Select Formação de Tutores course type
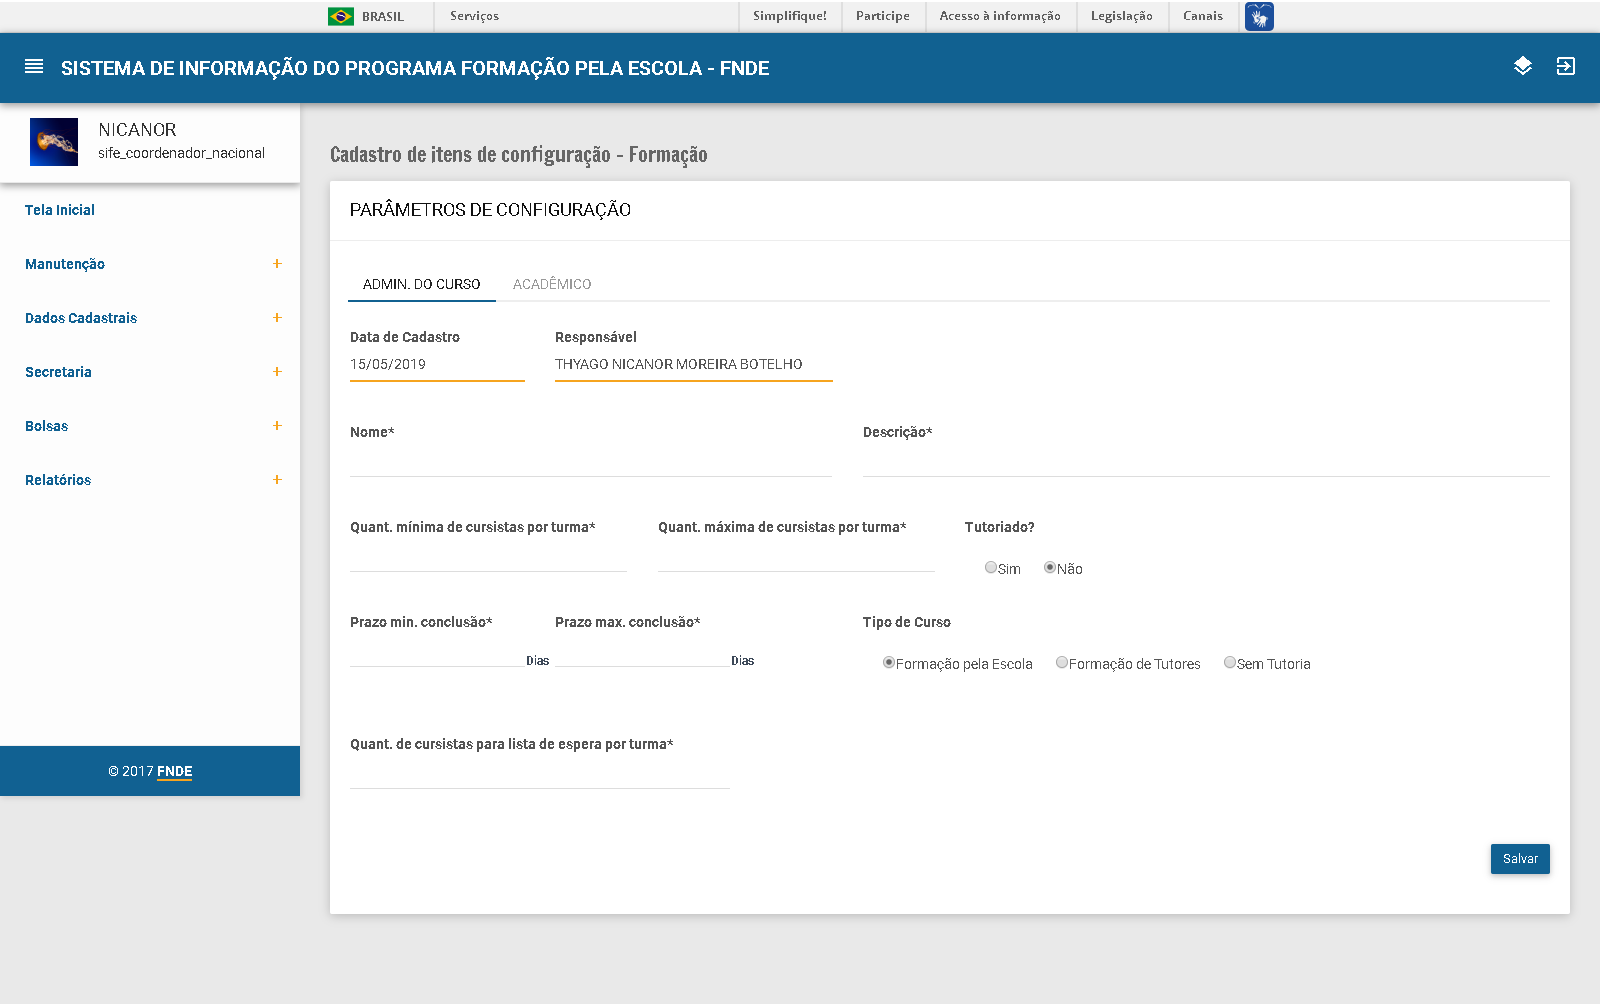1600x1004 pixels. (1062, 663)
